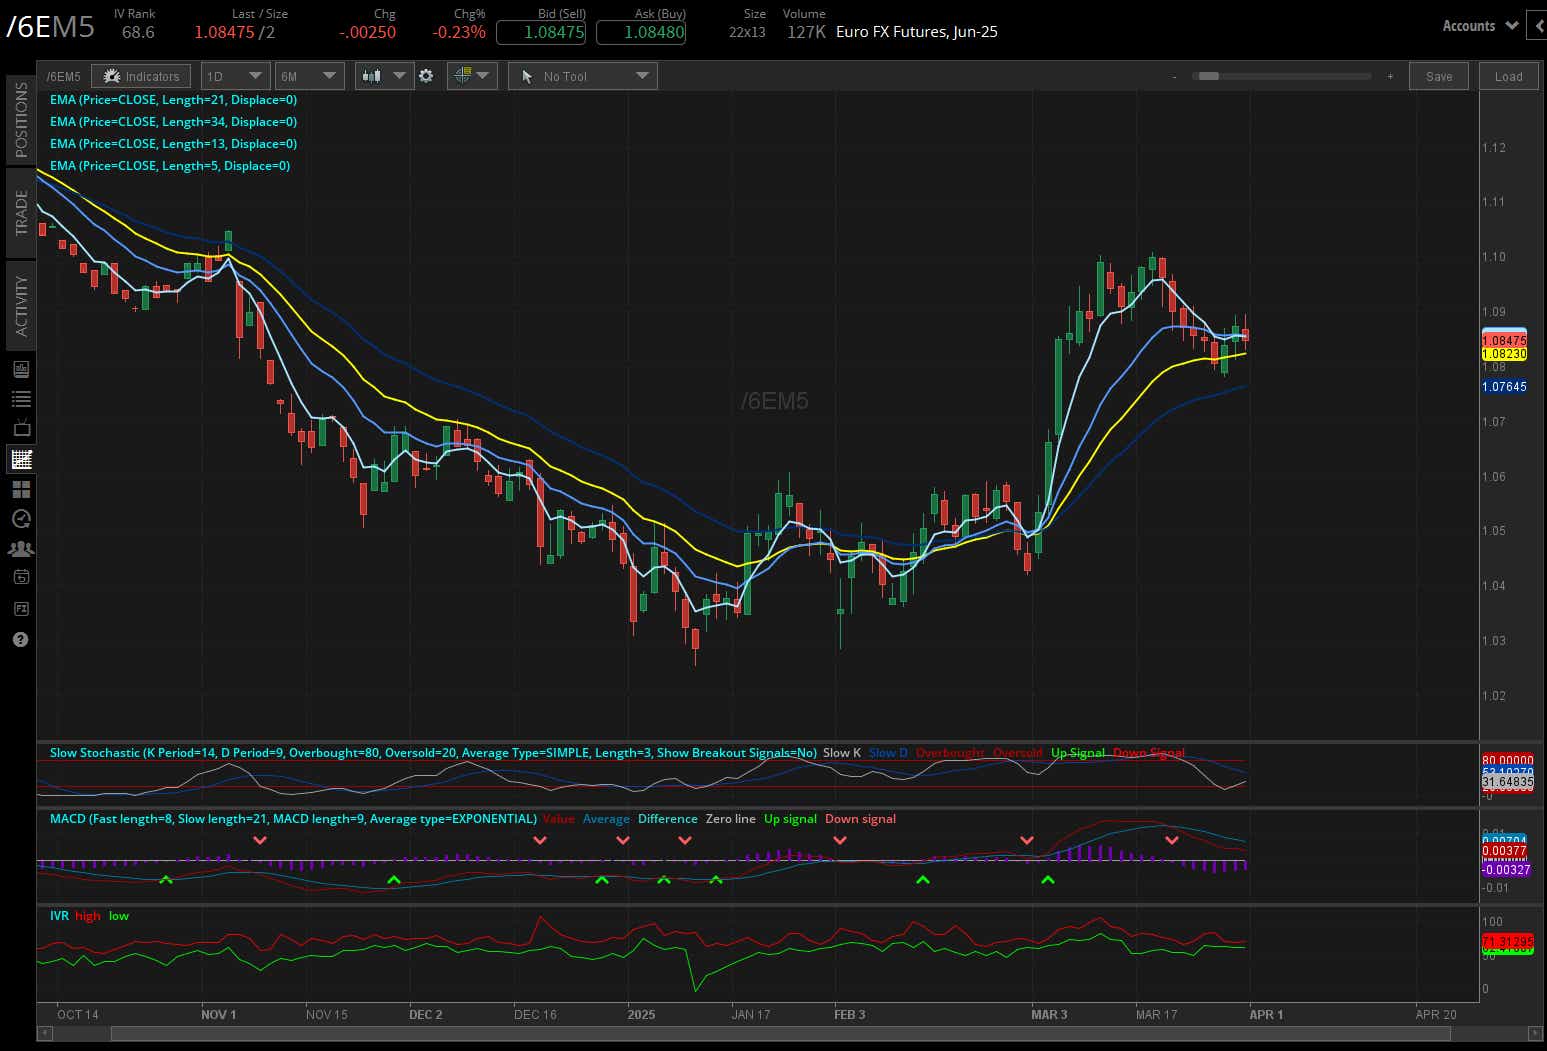Expand the No Tool dropdown
This screenshot has width=1547, height=1051.
[583, 75]
